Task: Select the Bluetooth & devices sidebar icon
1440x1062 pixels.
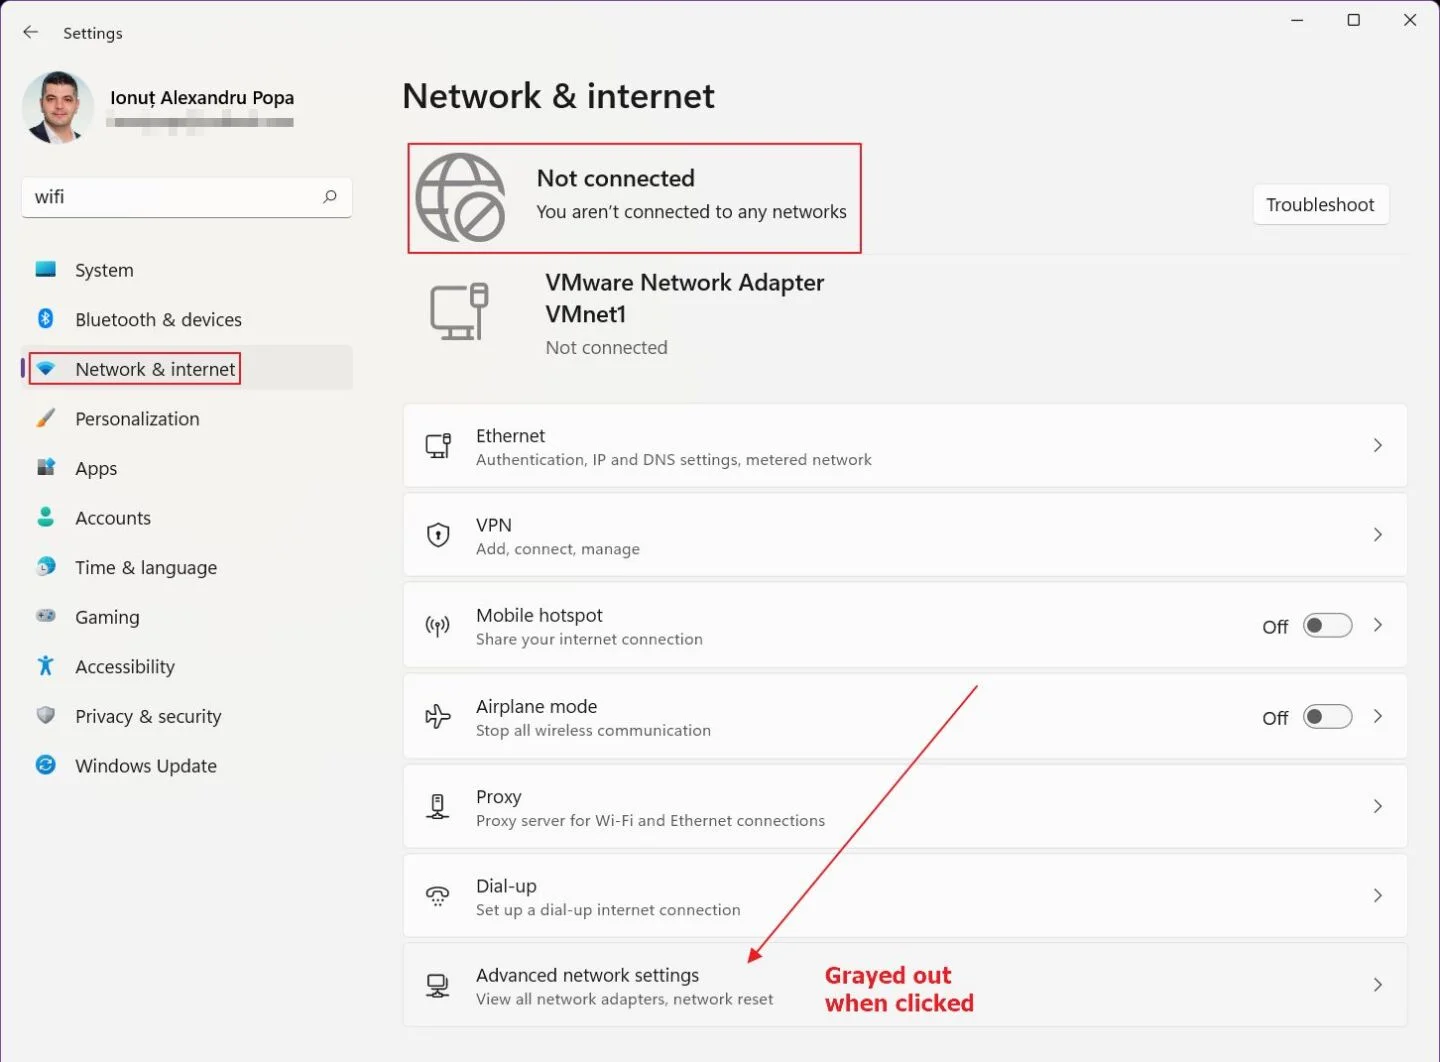Action: click(46, 319)
